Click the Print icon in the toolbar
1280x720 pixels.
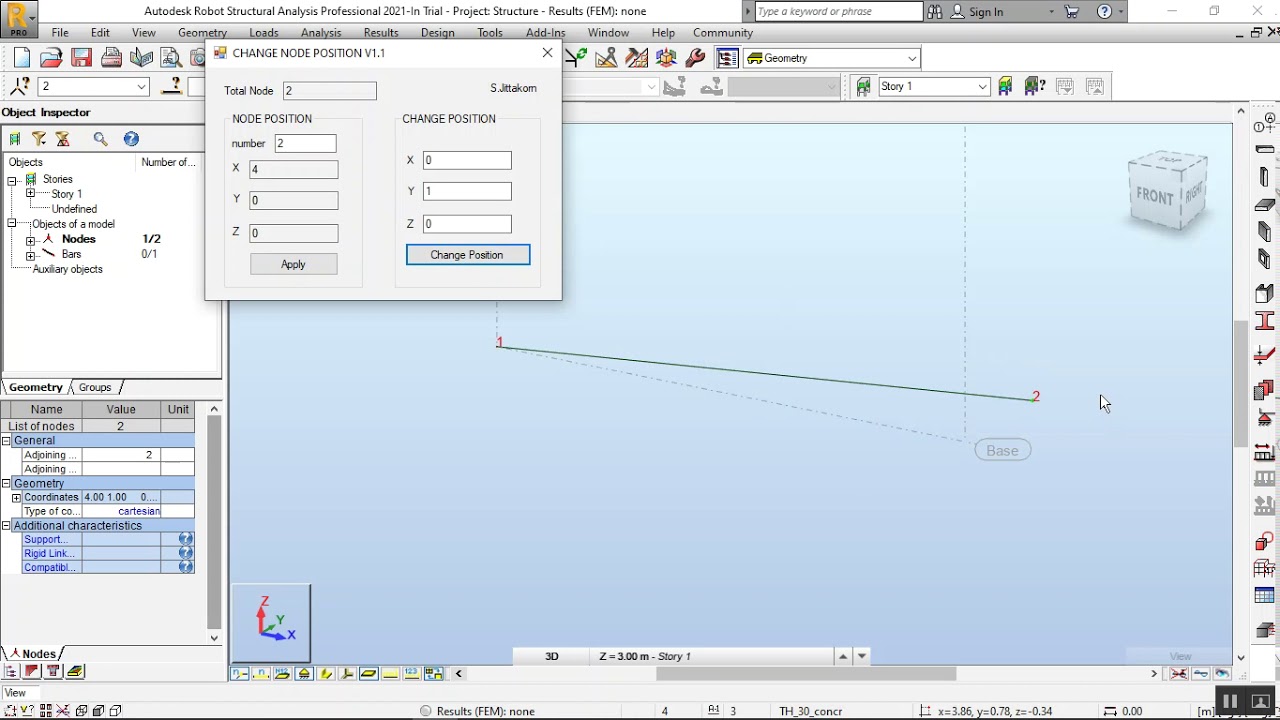point(111,58)
